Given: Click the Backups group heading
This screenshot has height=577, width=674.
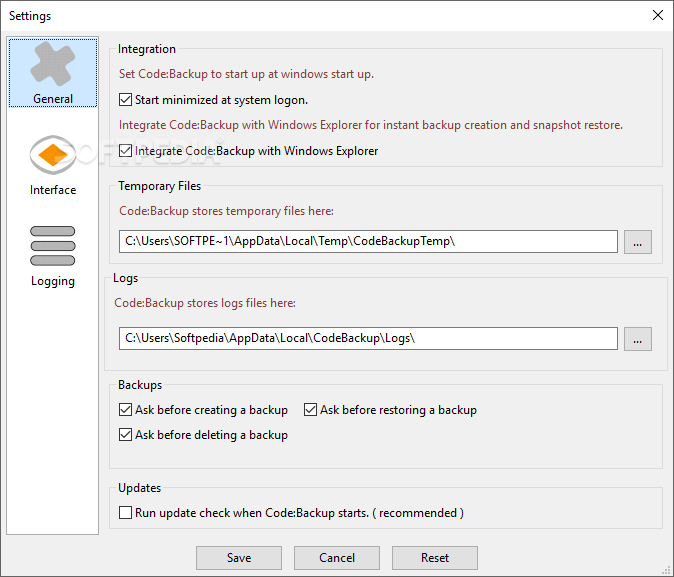Looking at the screenshot, I should [140, 385].
